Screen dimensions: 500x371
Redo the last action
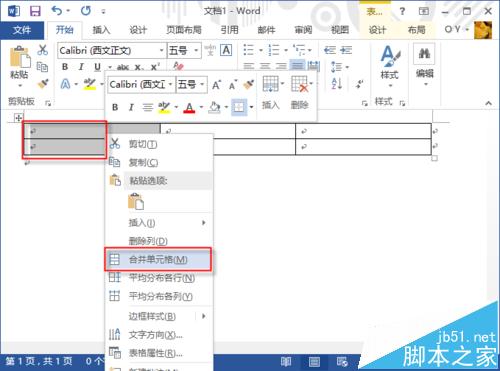[86, 11]
